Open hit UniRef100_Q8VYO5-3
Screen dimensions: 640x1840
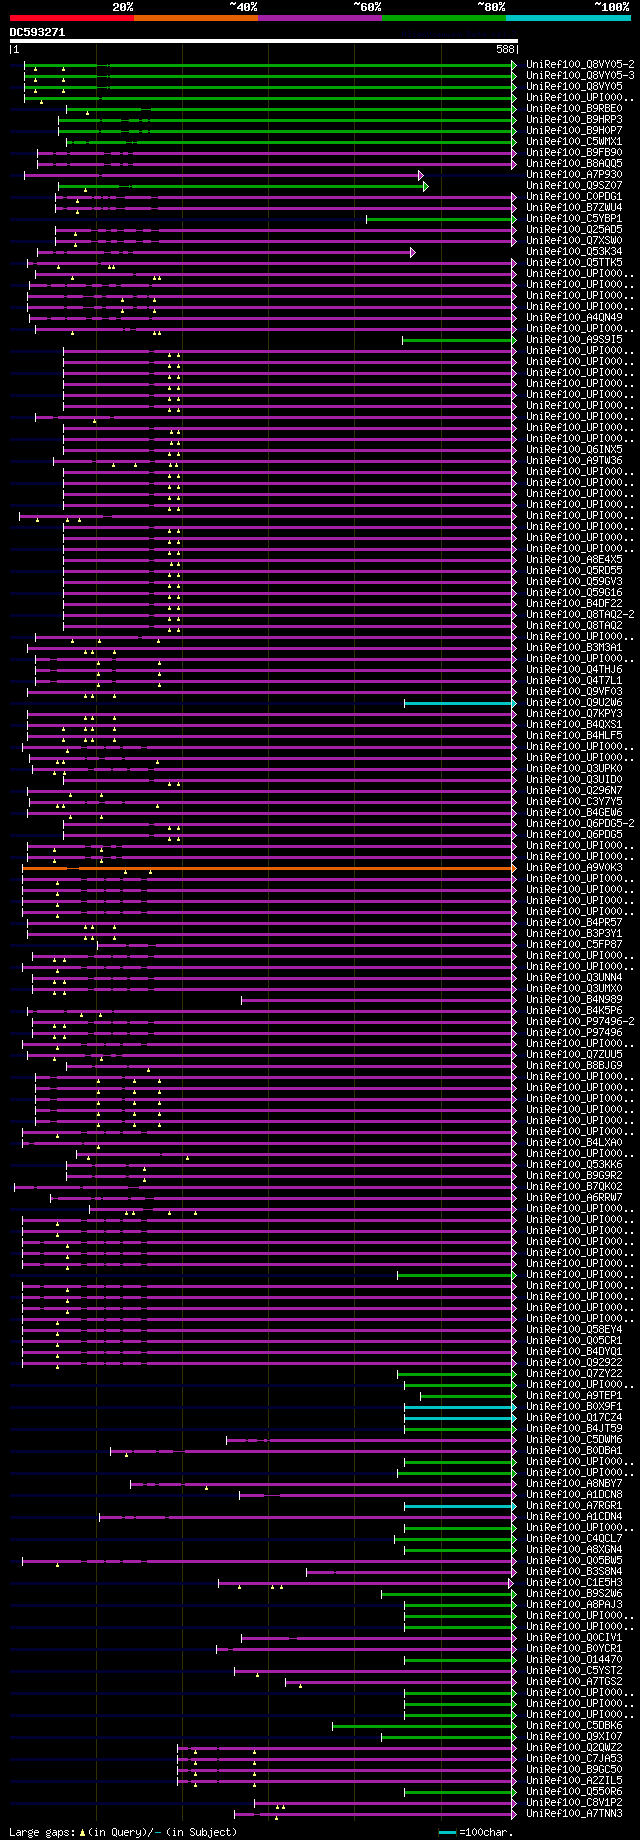click(x=580, y=75)
